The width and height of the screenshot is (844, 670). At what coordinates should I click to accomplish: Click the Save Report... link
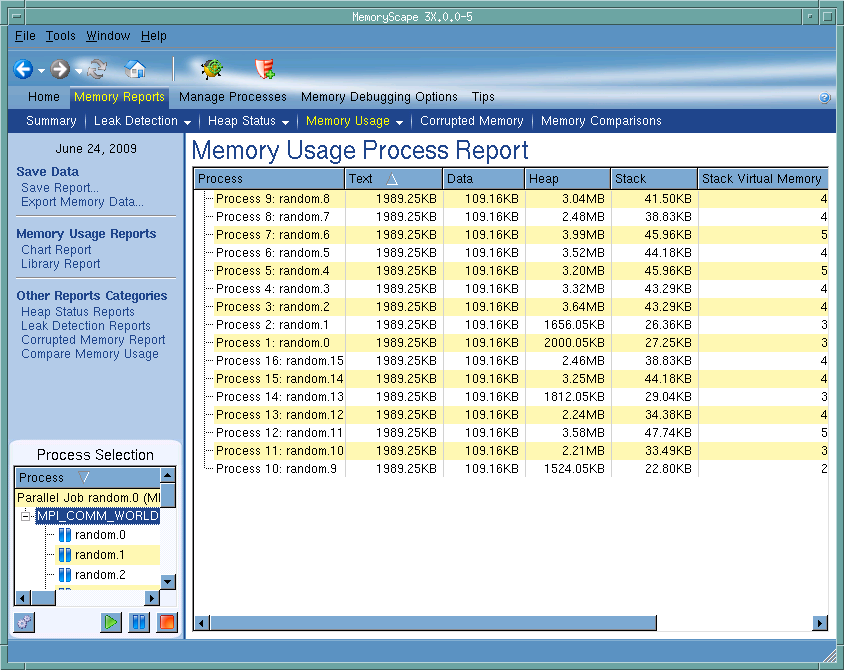60,188
